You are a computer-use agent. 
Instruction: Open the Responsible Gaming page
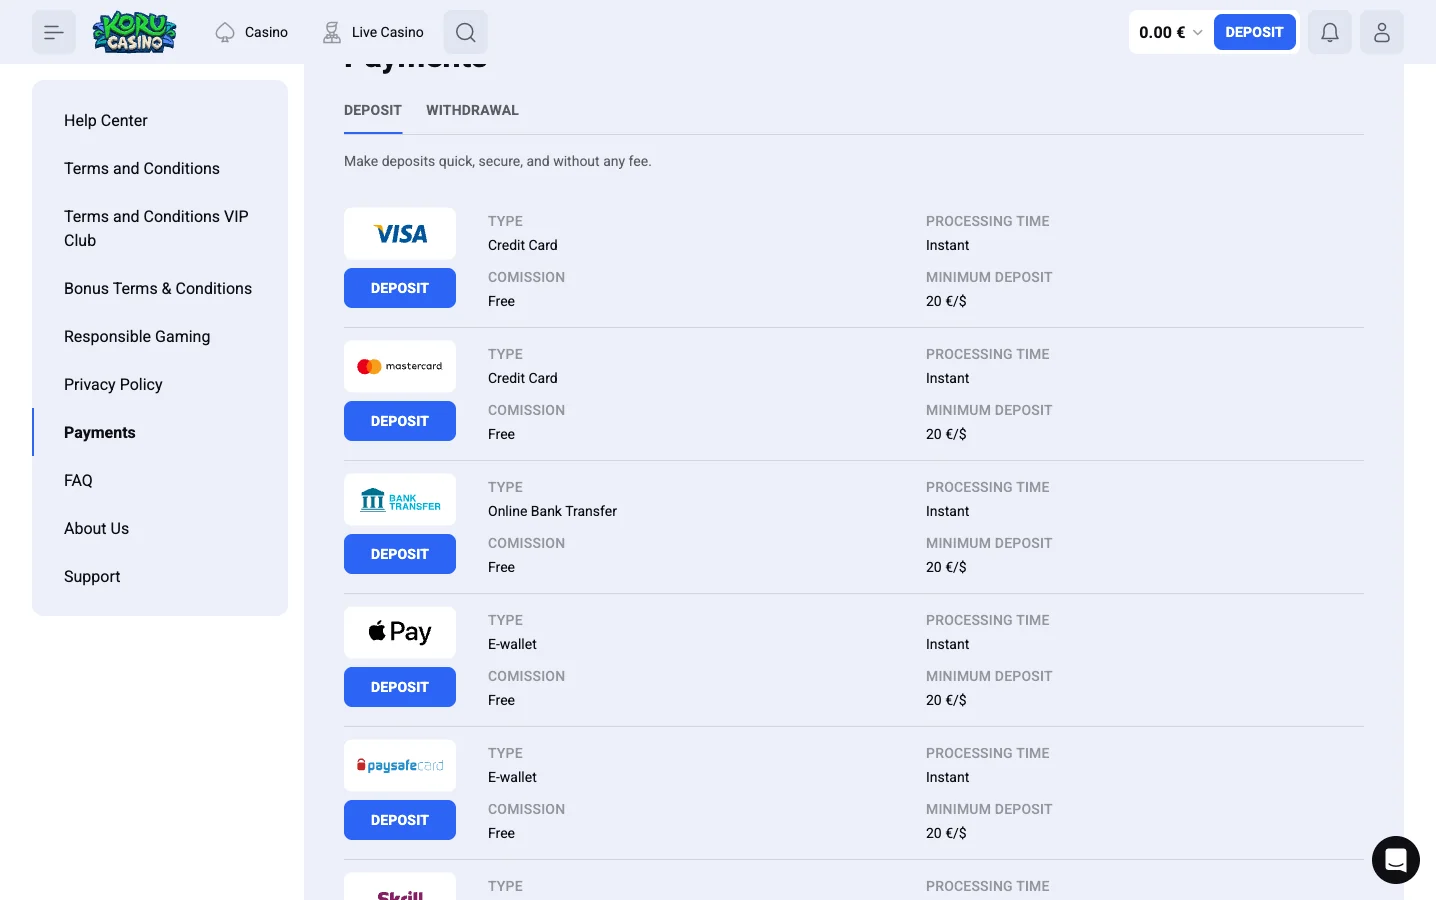137,336
